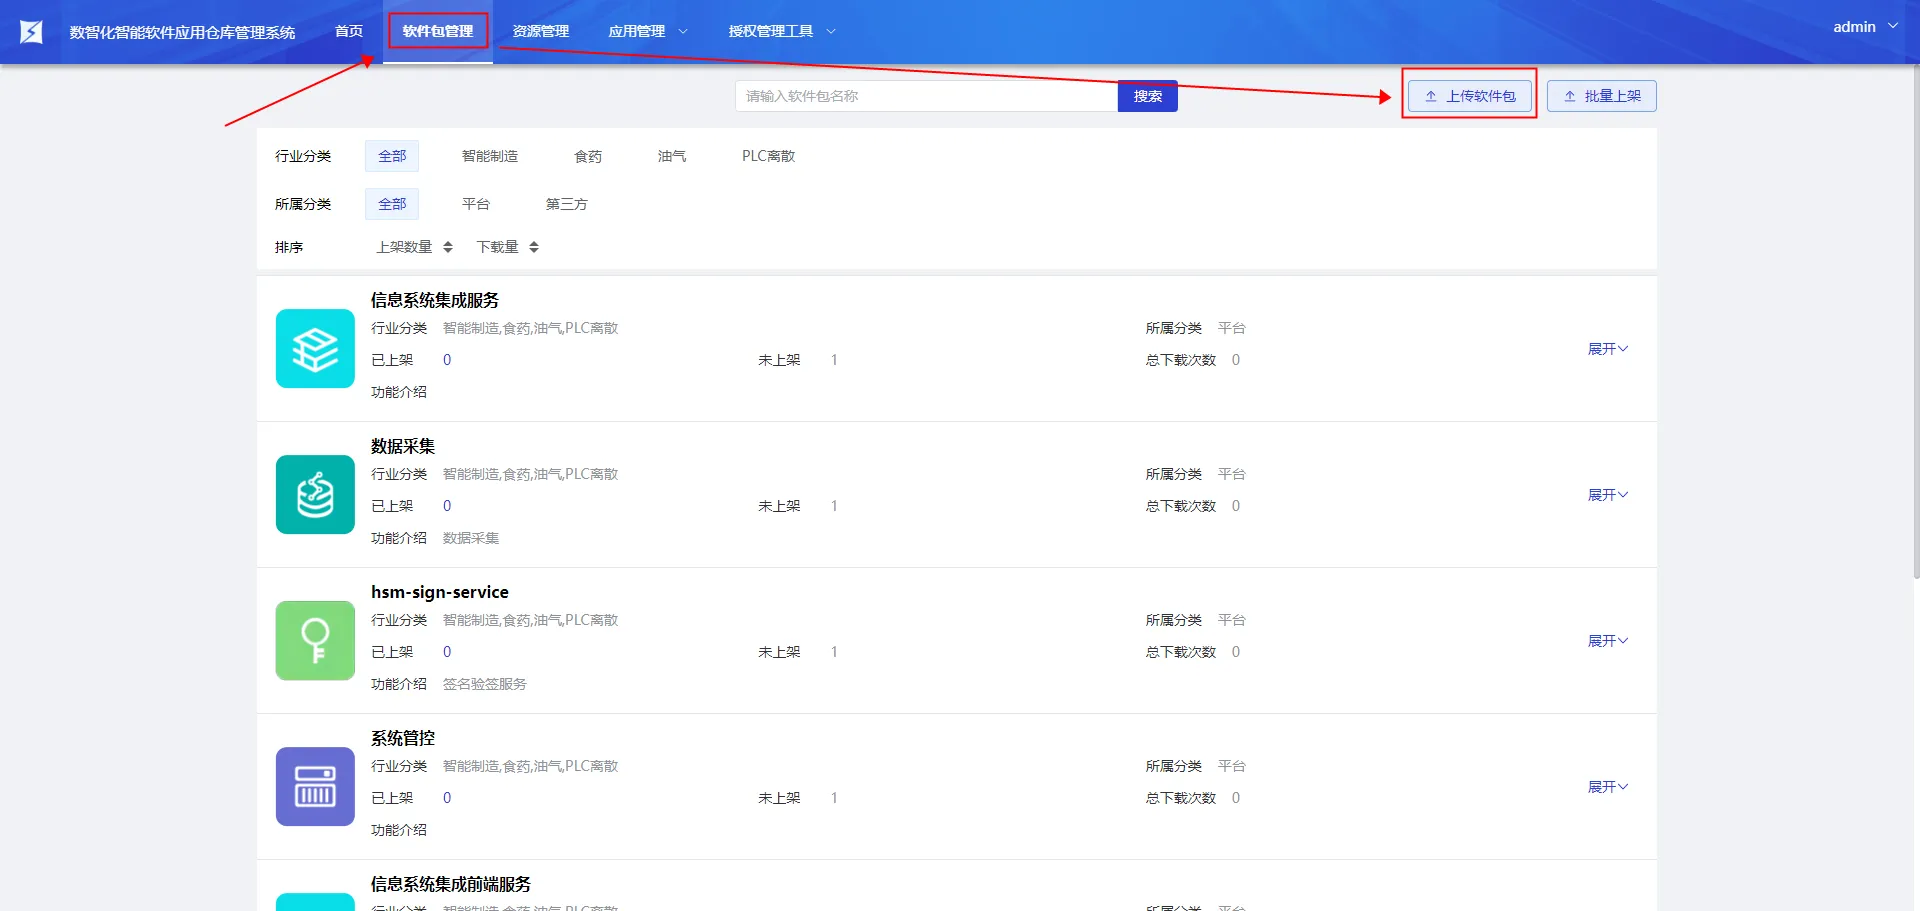Switch to 资源管理 tab
The height and width of the screenshot is (911, 1920).
point(540,32)
